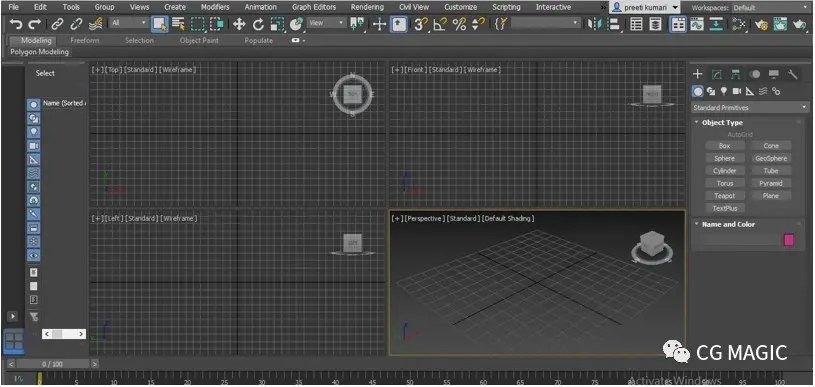Open the Rendered Frame Window icon

pos(780,24)
